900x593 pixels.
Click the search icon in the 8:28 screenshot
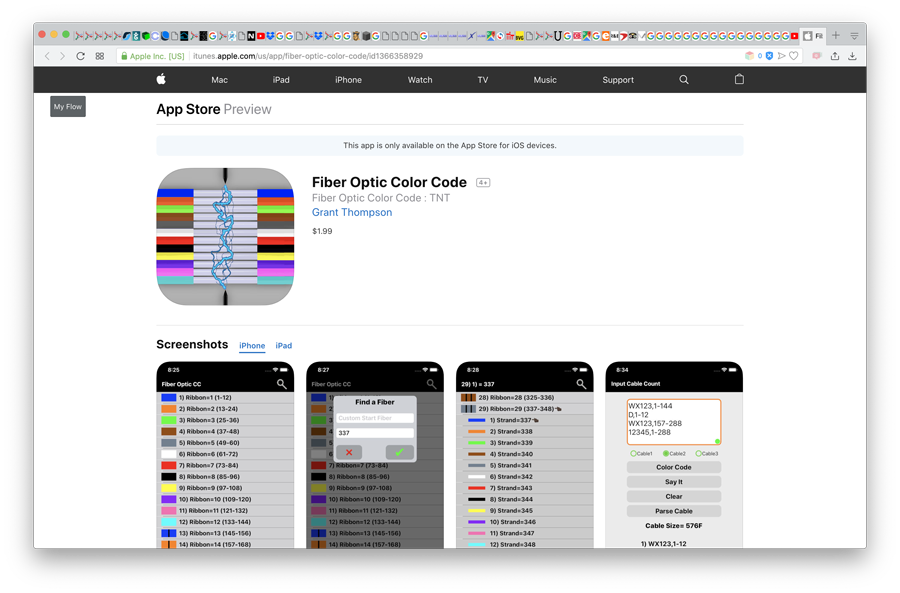(x=581, y=384)
